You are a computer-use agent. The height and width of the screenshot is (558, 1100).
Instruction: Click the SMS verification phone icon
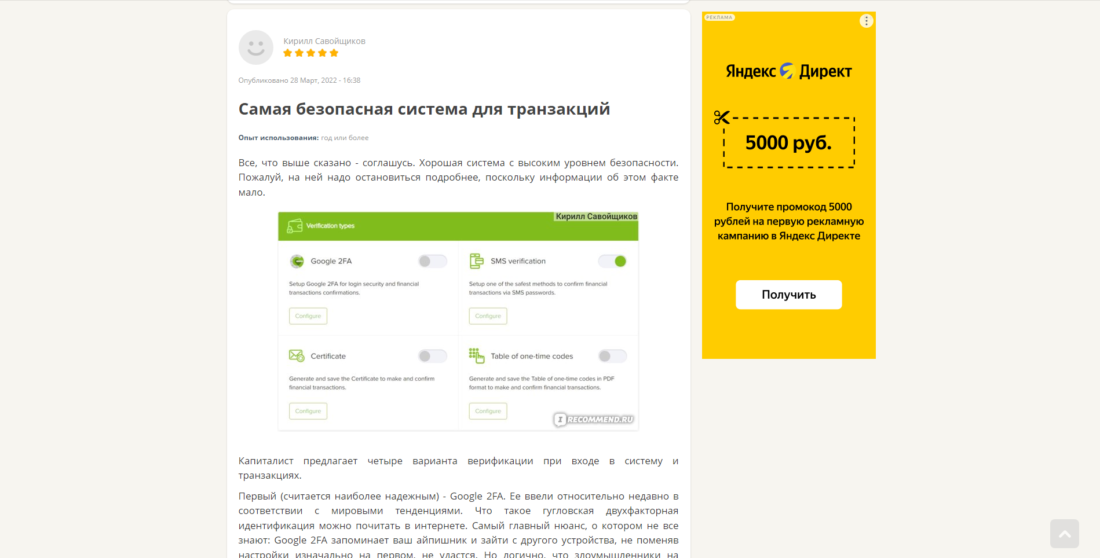(476, 261)
